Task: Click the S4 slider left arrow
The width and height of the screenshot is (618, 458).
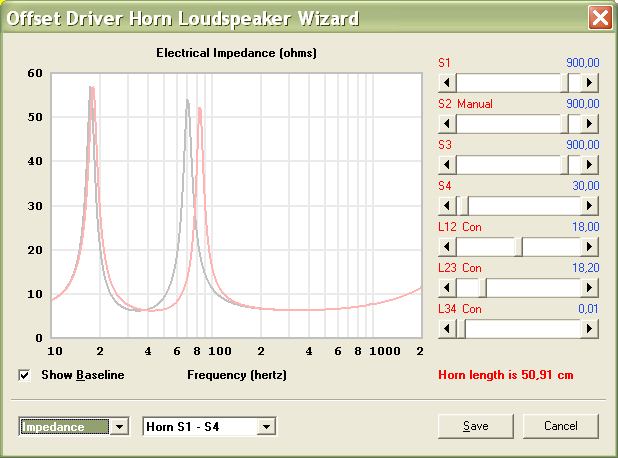Action: 447,206
